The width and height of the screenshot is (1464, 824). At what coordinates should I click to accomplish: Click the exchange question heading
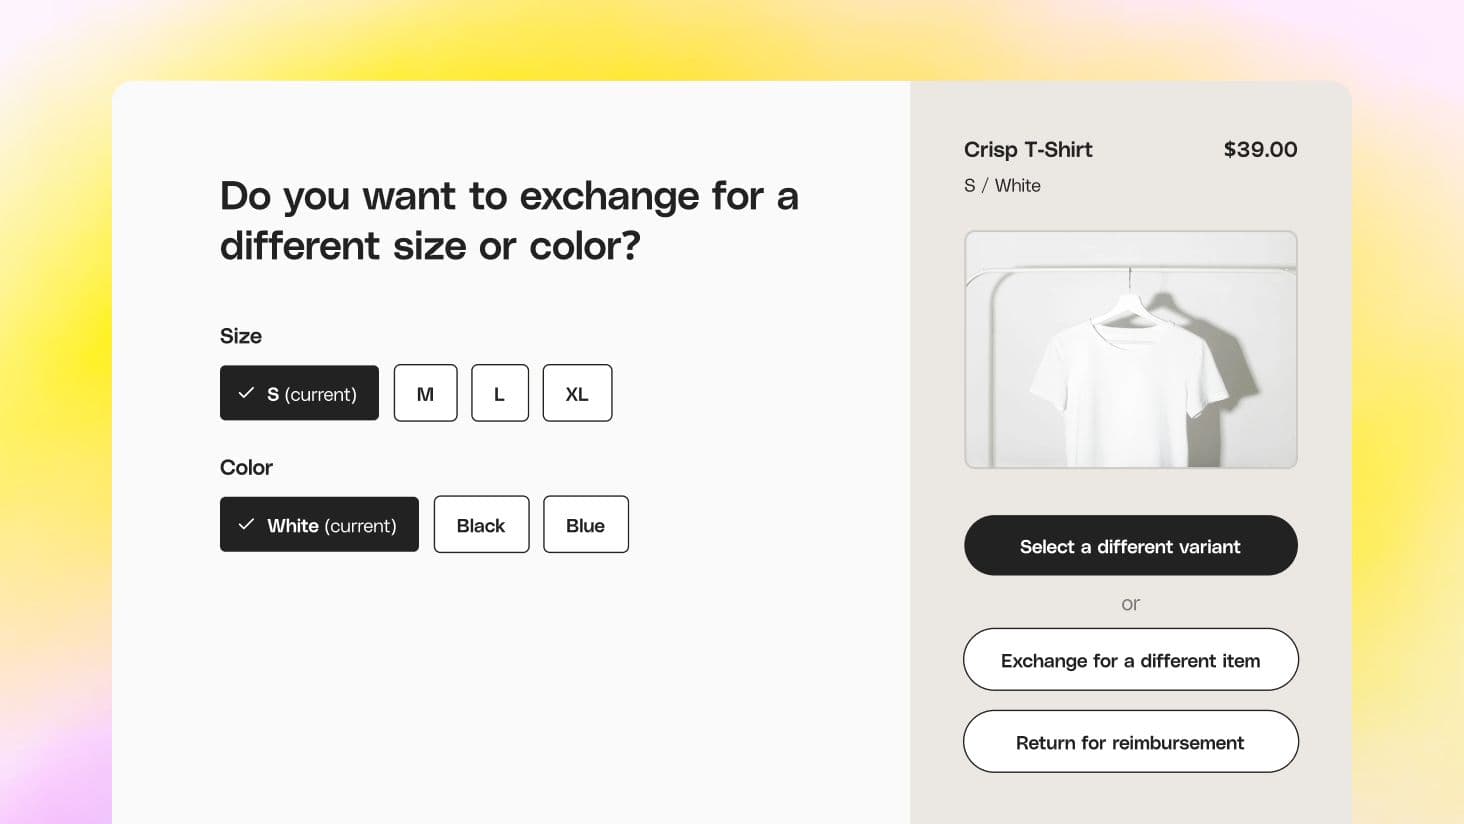point(509,220)
